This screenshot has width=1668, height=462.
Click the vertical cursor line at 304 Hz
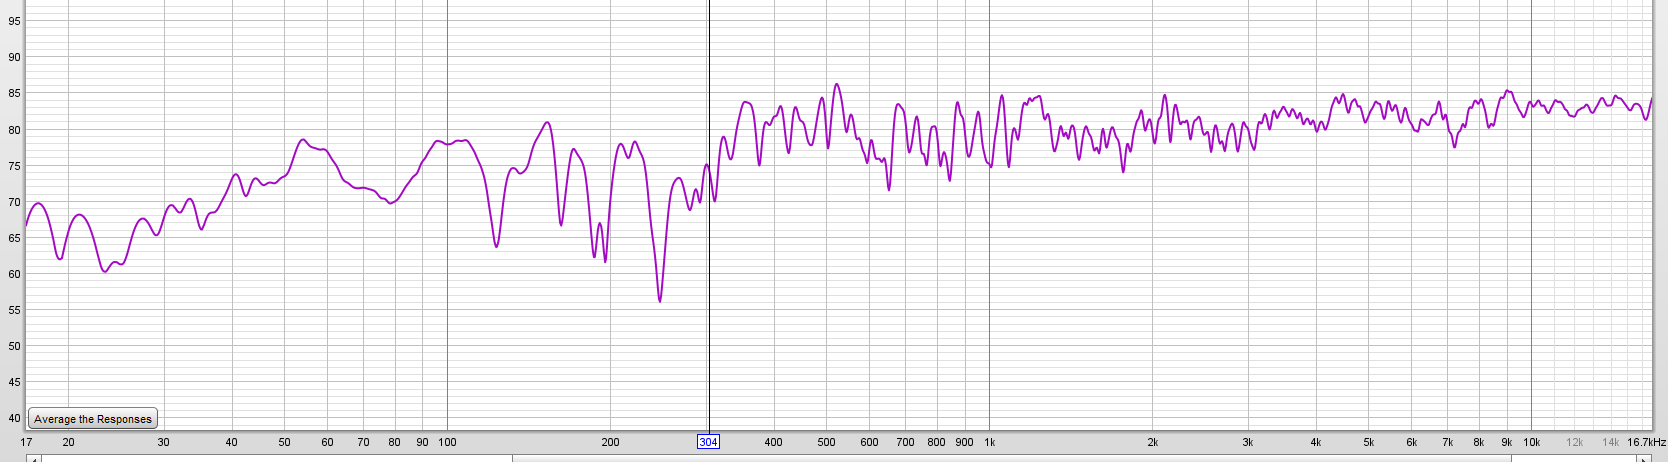(708, 215)
